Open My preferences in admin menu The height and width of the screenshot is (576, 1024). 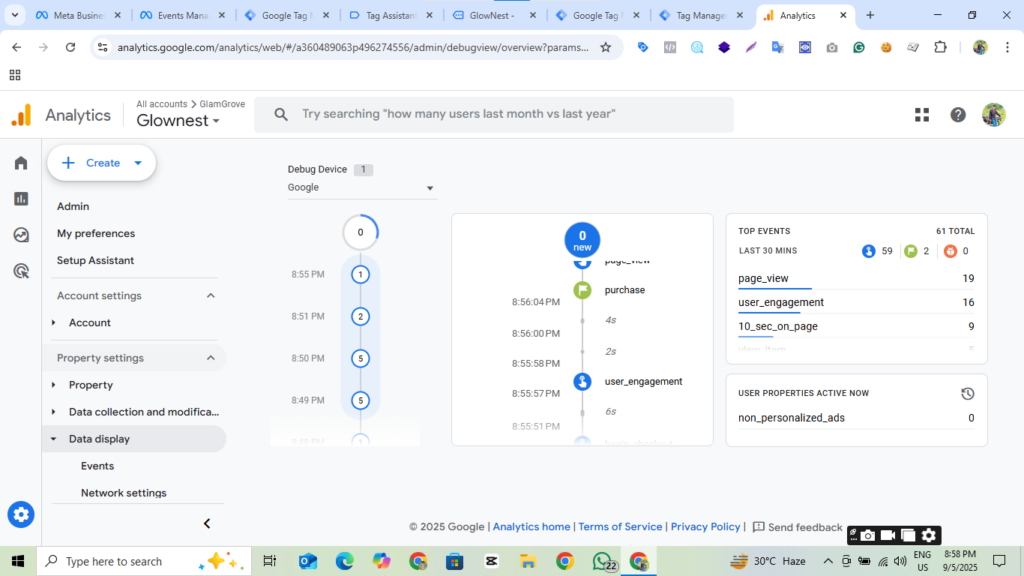96,233
